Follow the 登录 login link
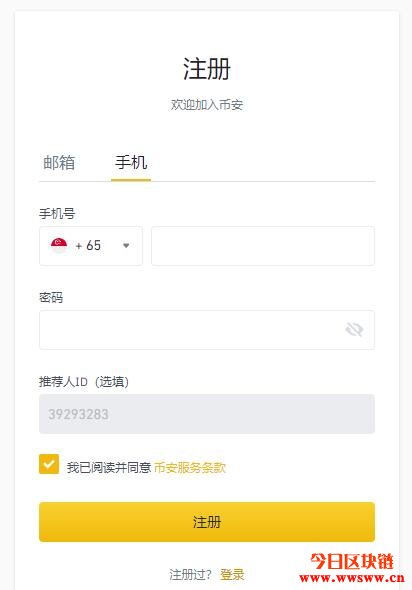The image size is (412, 590). [x=232, y=575]
